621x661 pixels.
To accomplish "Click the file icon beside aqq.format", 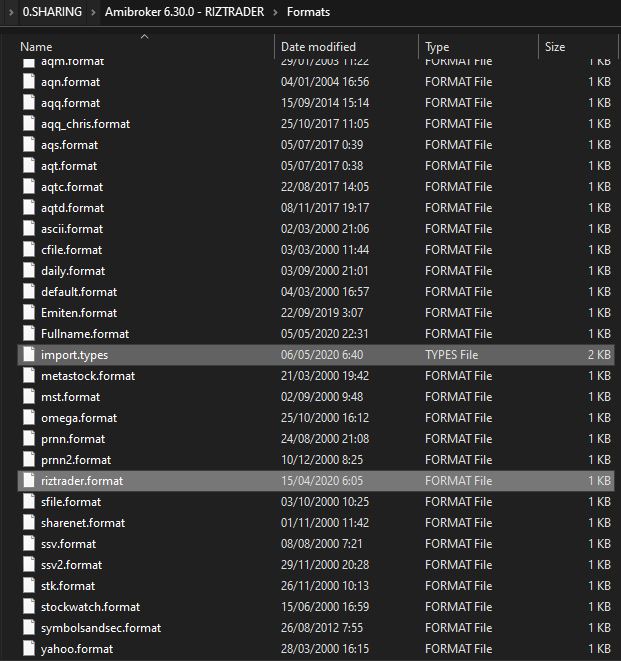I will 29,102.
